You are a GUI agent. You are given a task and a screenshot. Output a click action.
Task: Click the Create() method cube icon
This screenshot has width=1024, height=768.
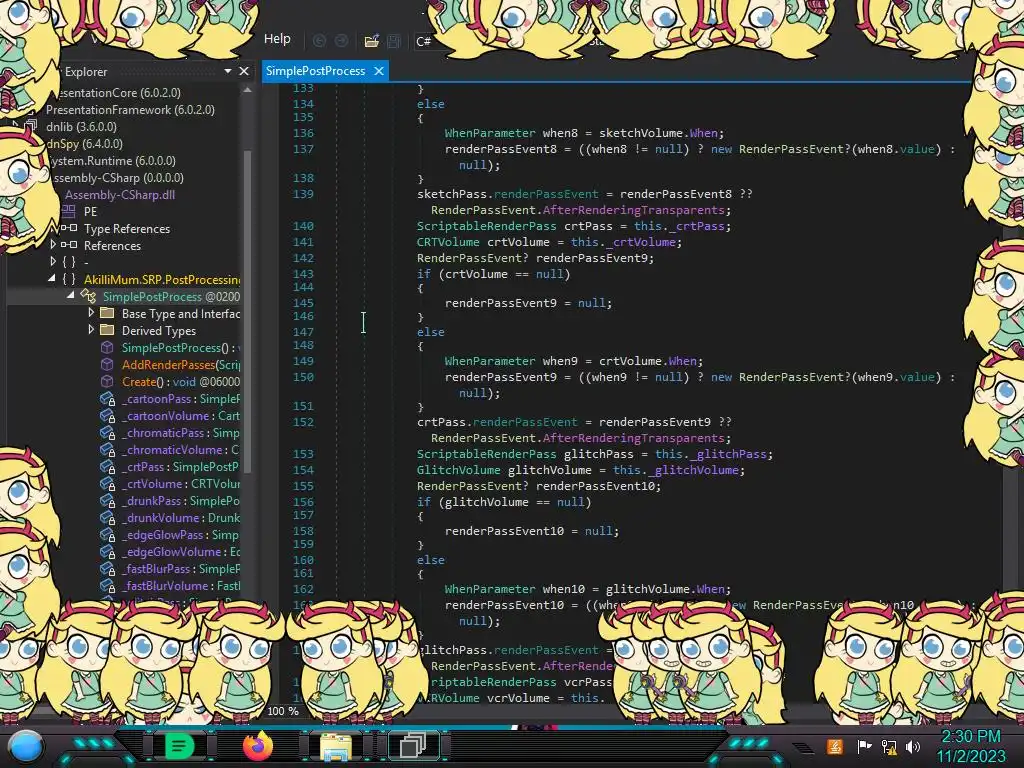coord(107,381)
